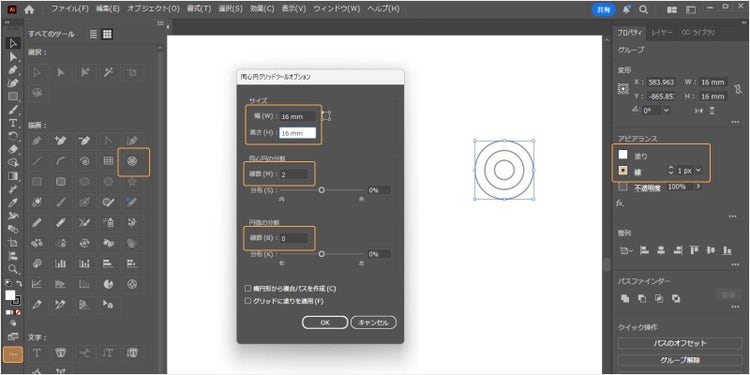
Task: Swap fill and stroke colors in toolbar
Action: 19,284
